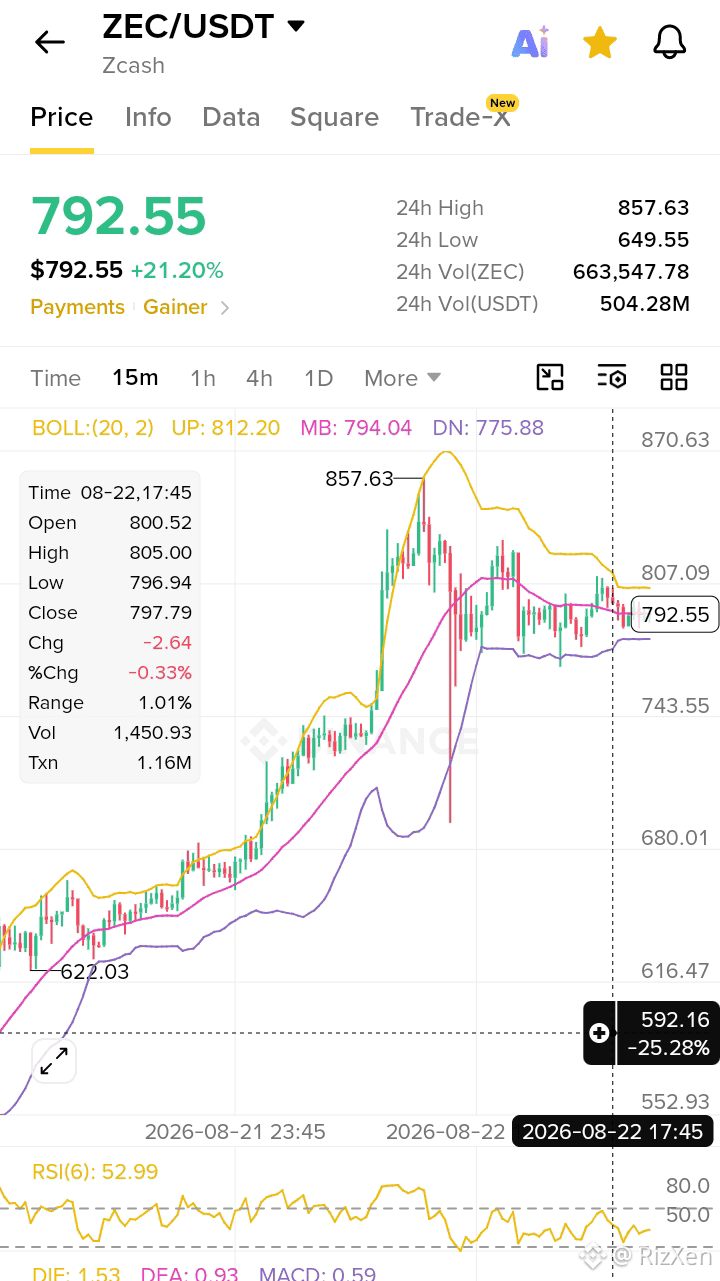Click the Close 797.79 row in candle info
720x1281 pixels.
(110, 612)
